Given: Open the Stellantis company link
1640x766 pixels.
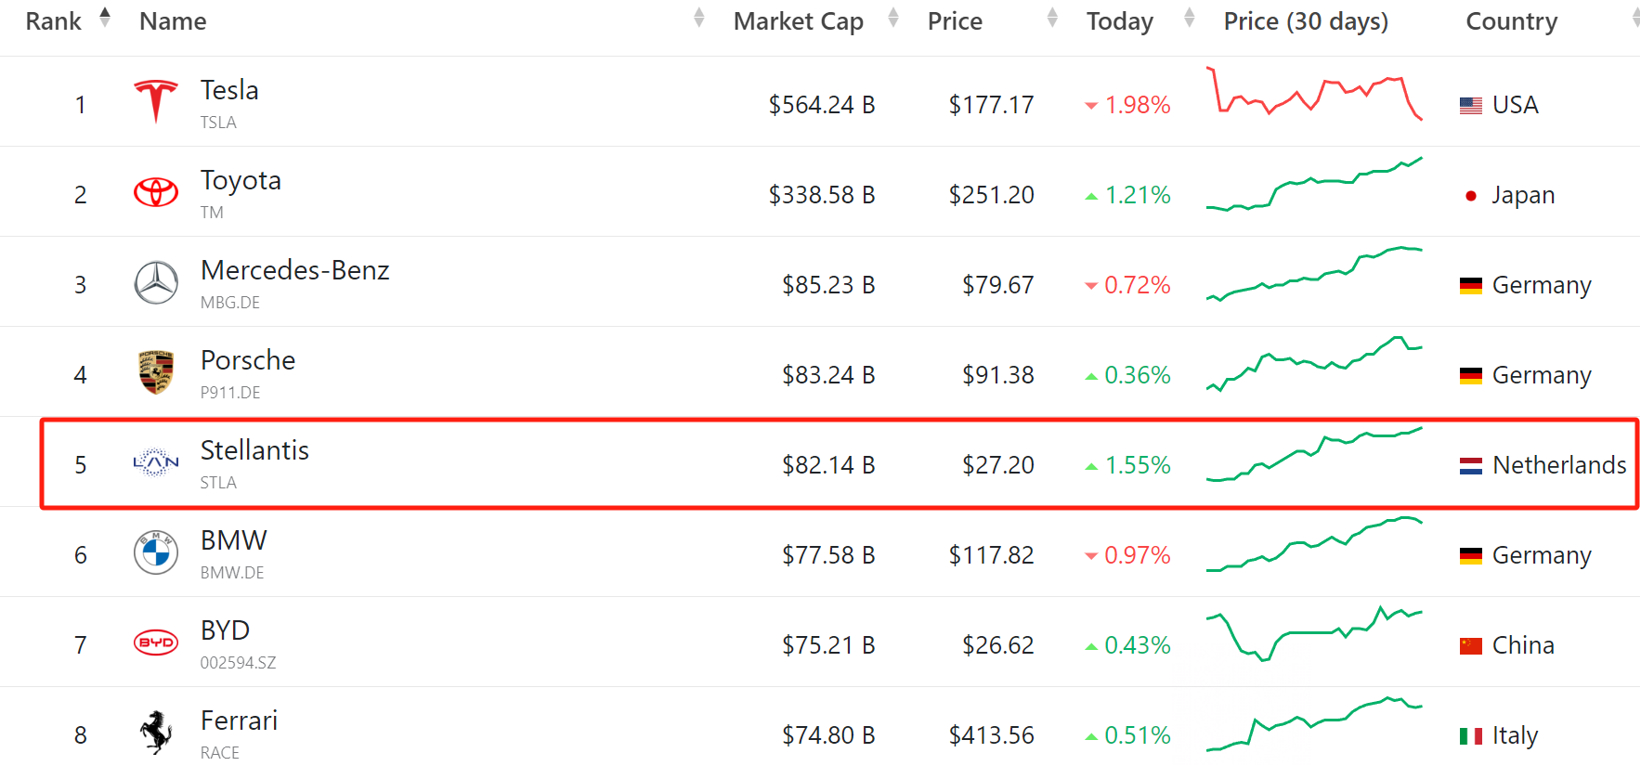Looking at the screenshot, I should click(254, 450).
